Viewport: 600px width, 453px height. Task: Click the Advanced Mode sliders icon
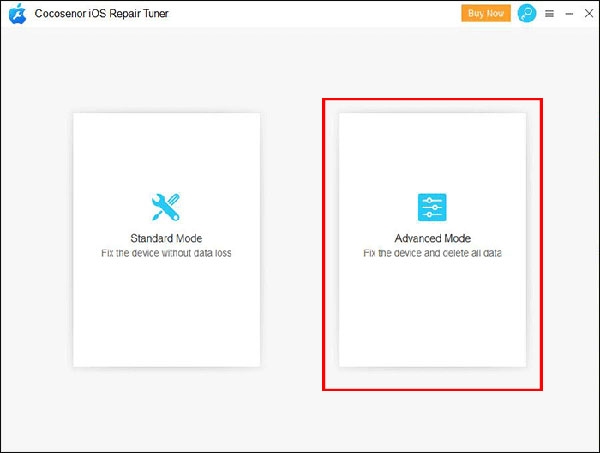(x=432, y=207)
